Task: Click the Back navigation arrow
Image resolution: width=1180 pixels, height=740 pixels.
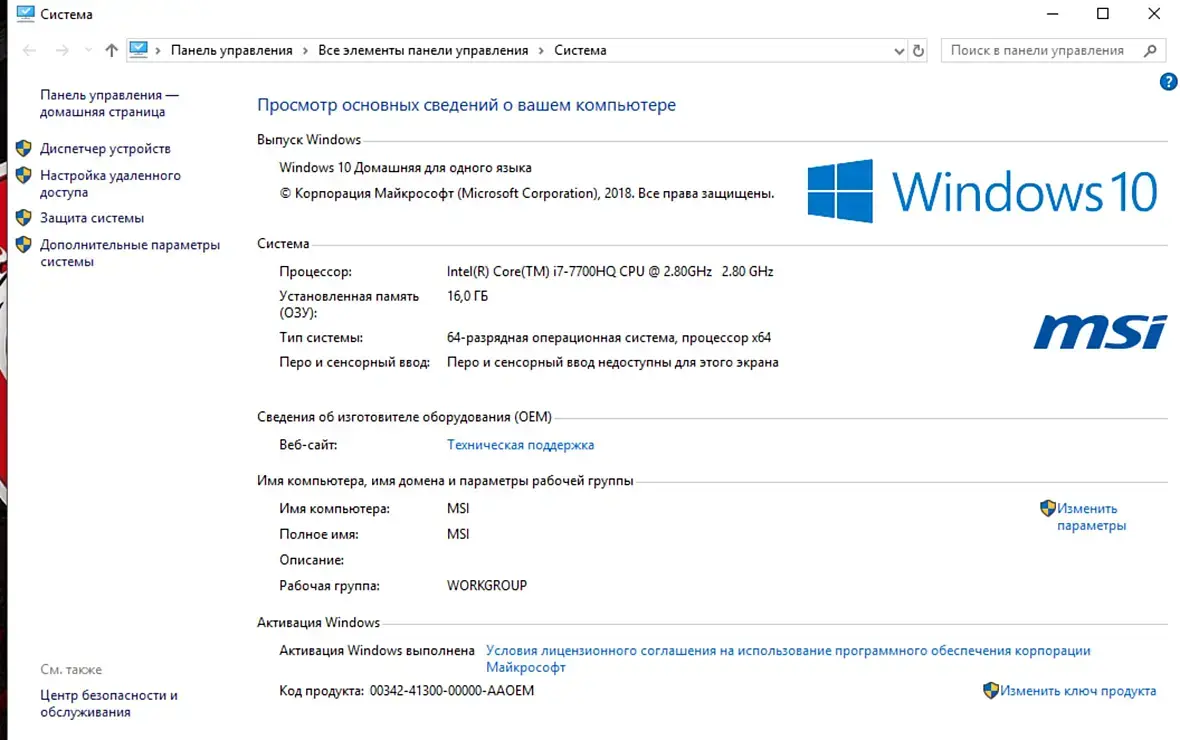Action: pos(29,50)
